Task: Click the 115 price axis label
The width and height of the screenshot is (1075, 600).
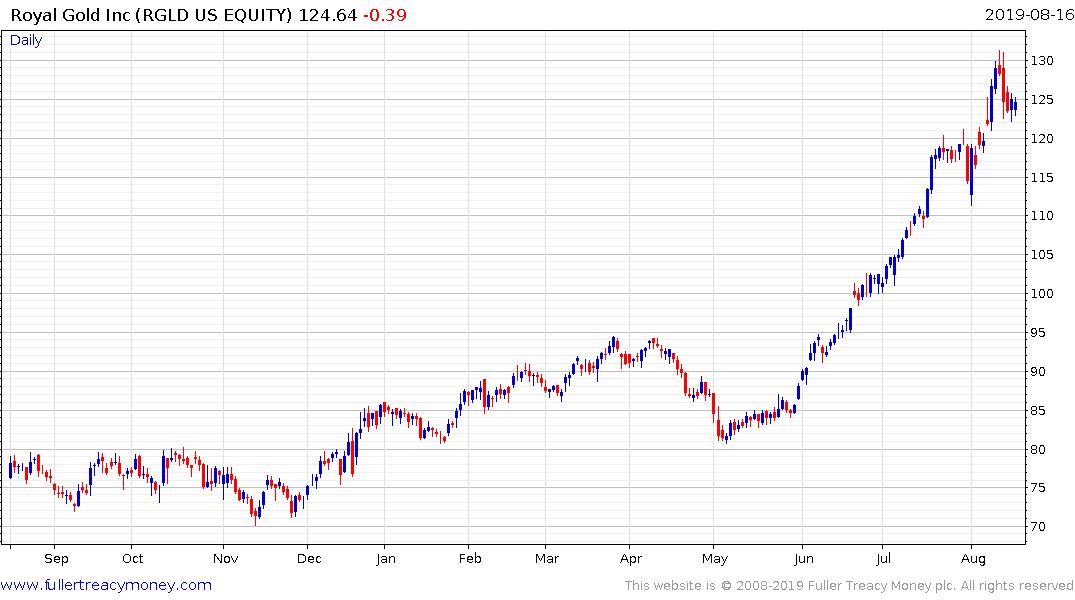Action: coord(1042,178)
